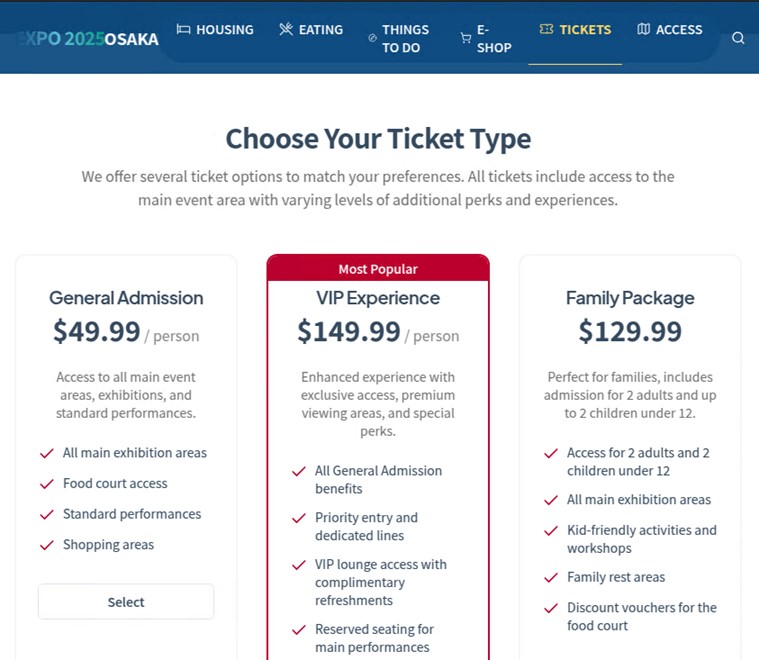Viewport: 759px width, 660px height.
Task: Go to the Housing nav item
Action: (x=224, y=29)
